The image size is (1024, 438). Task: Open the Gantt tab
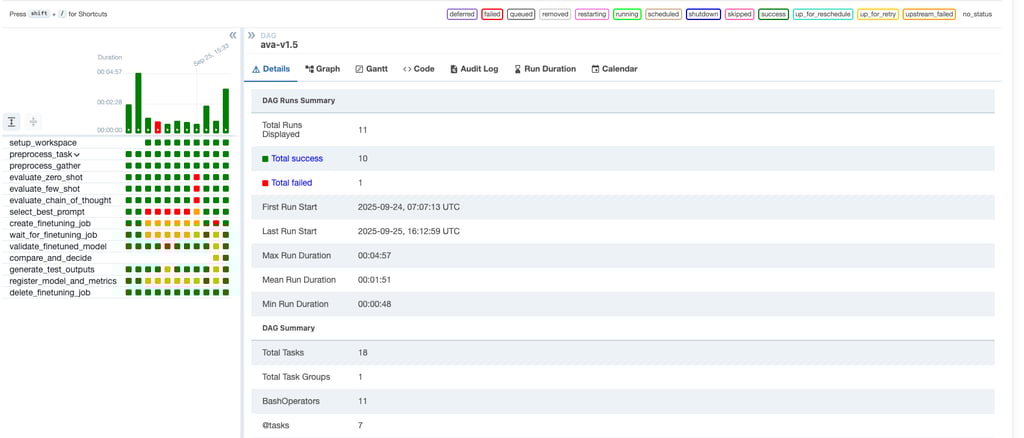pyautogui.click(x=372, y=69)
